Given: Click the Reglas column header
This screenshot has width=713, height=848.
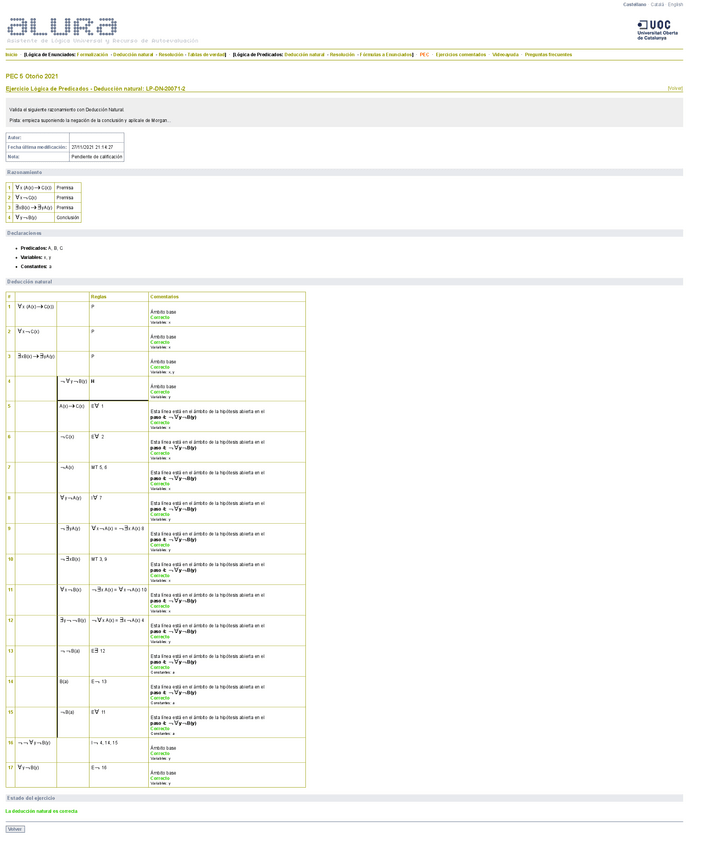Looking at the screenshot, I should pos(98,297).
